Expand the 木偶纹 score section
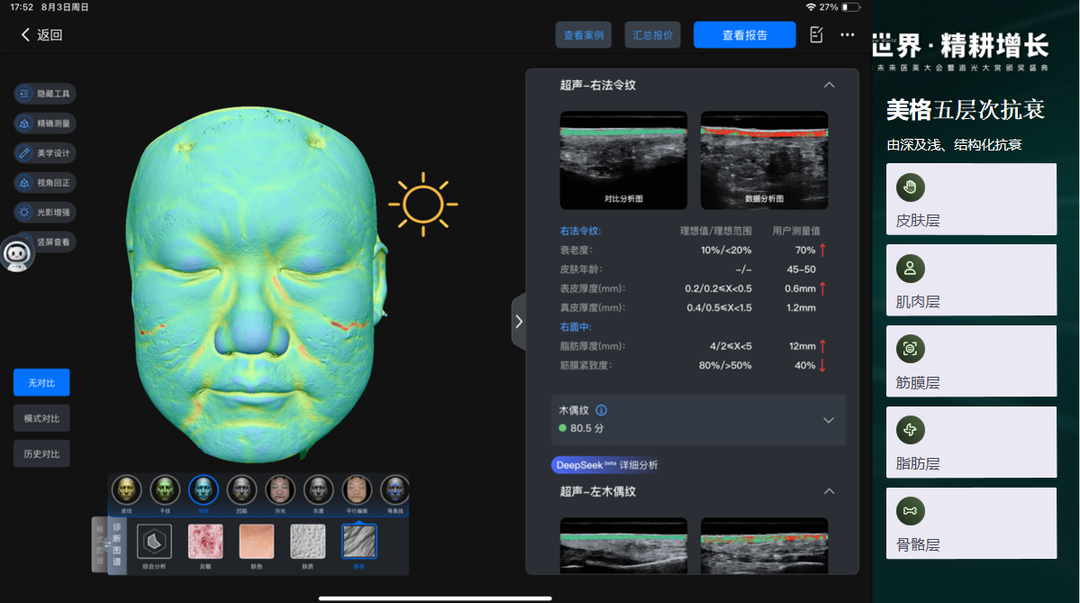The image size is (1080, 603). coord(828,421)
